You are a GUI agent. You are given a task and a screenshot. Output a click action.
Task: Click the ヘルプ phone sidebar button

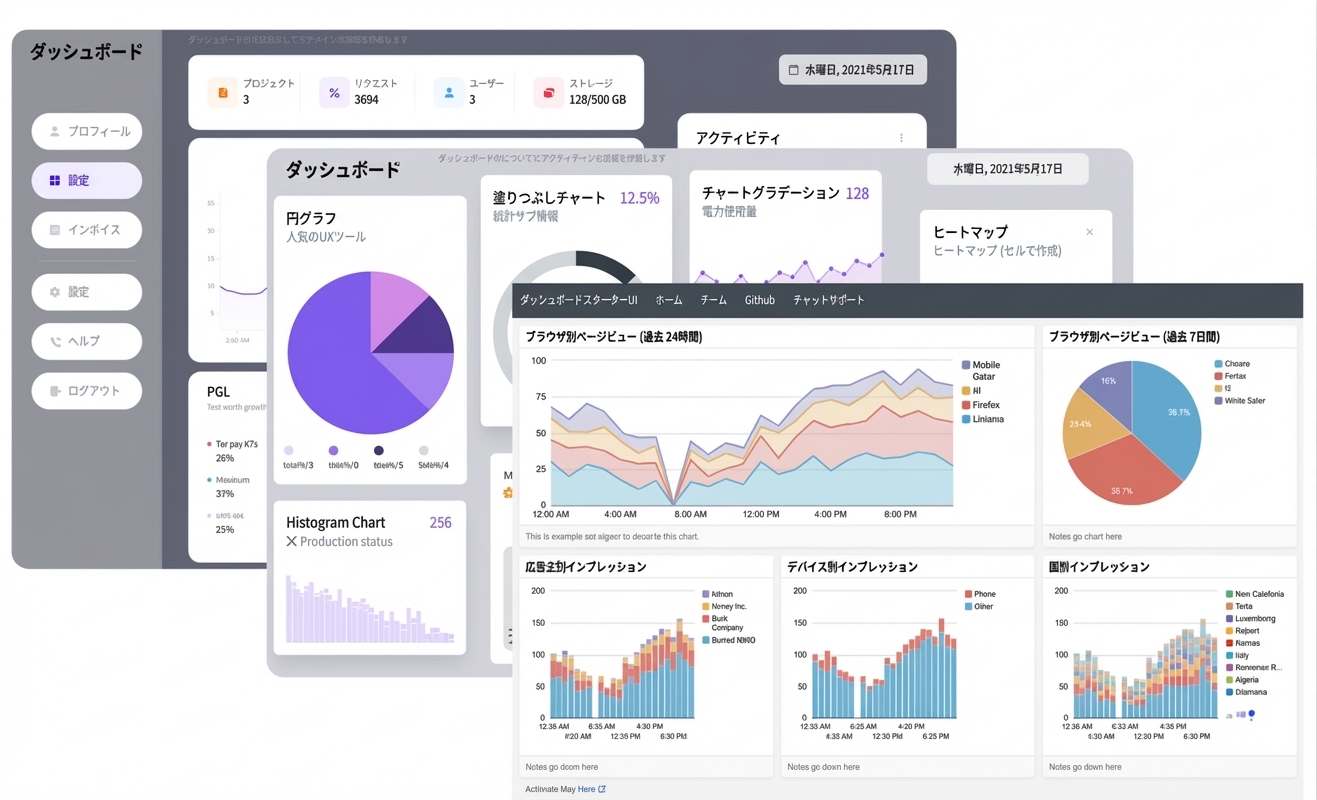pos(87,341)
